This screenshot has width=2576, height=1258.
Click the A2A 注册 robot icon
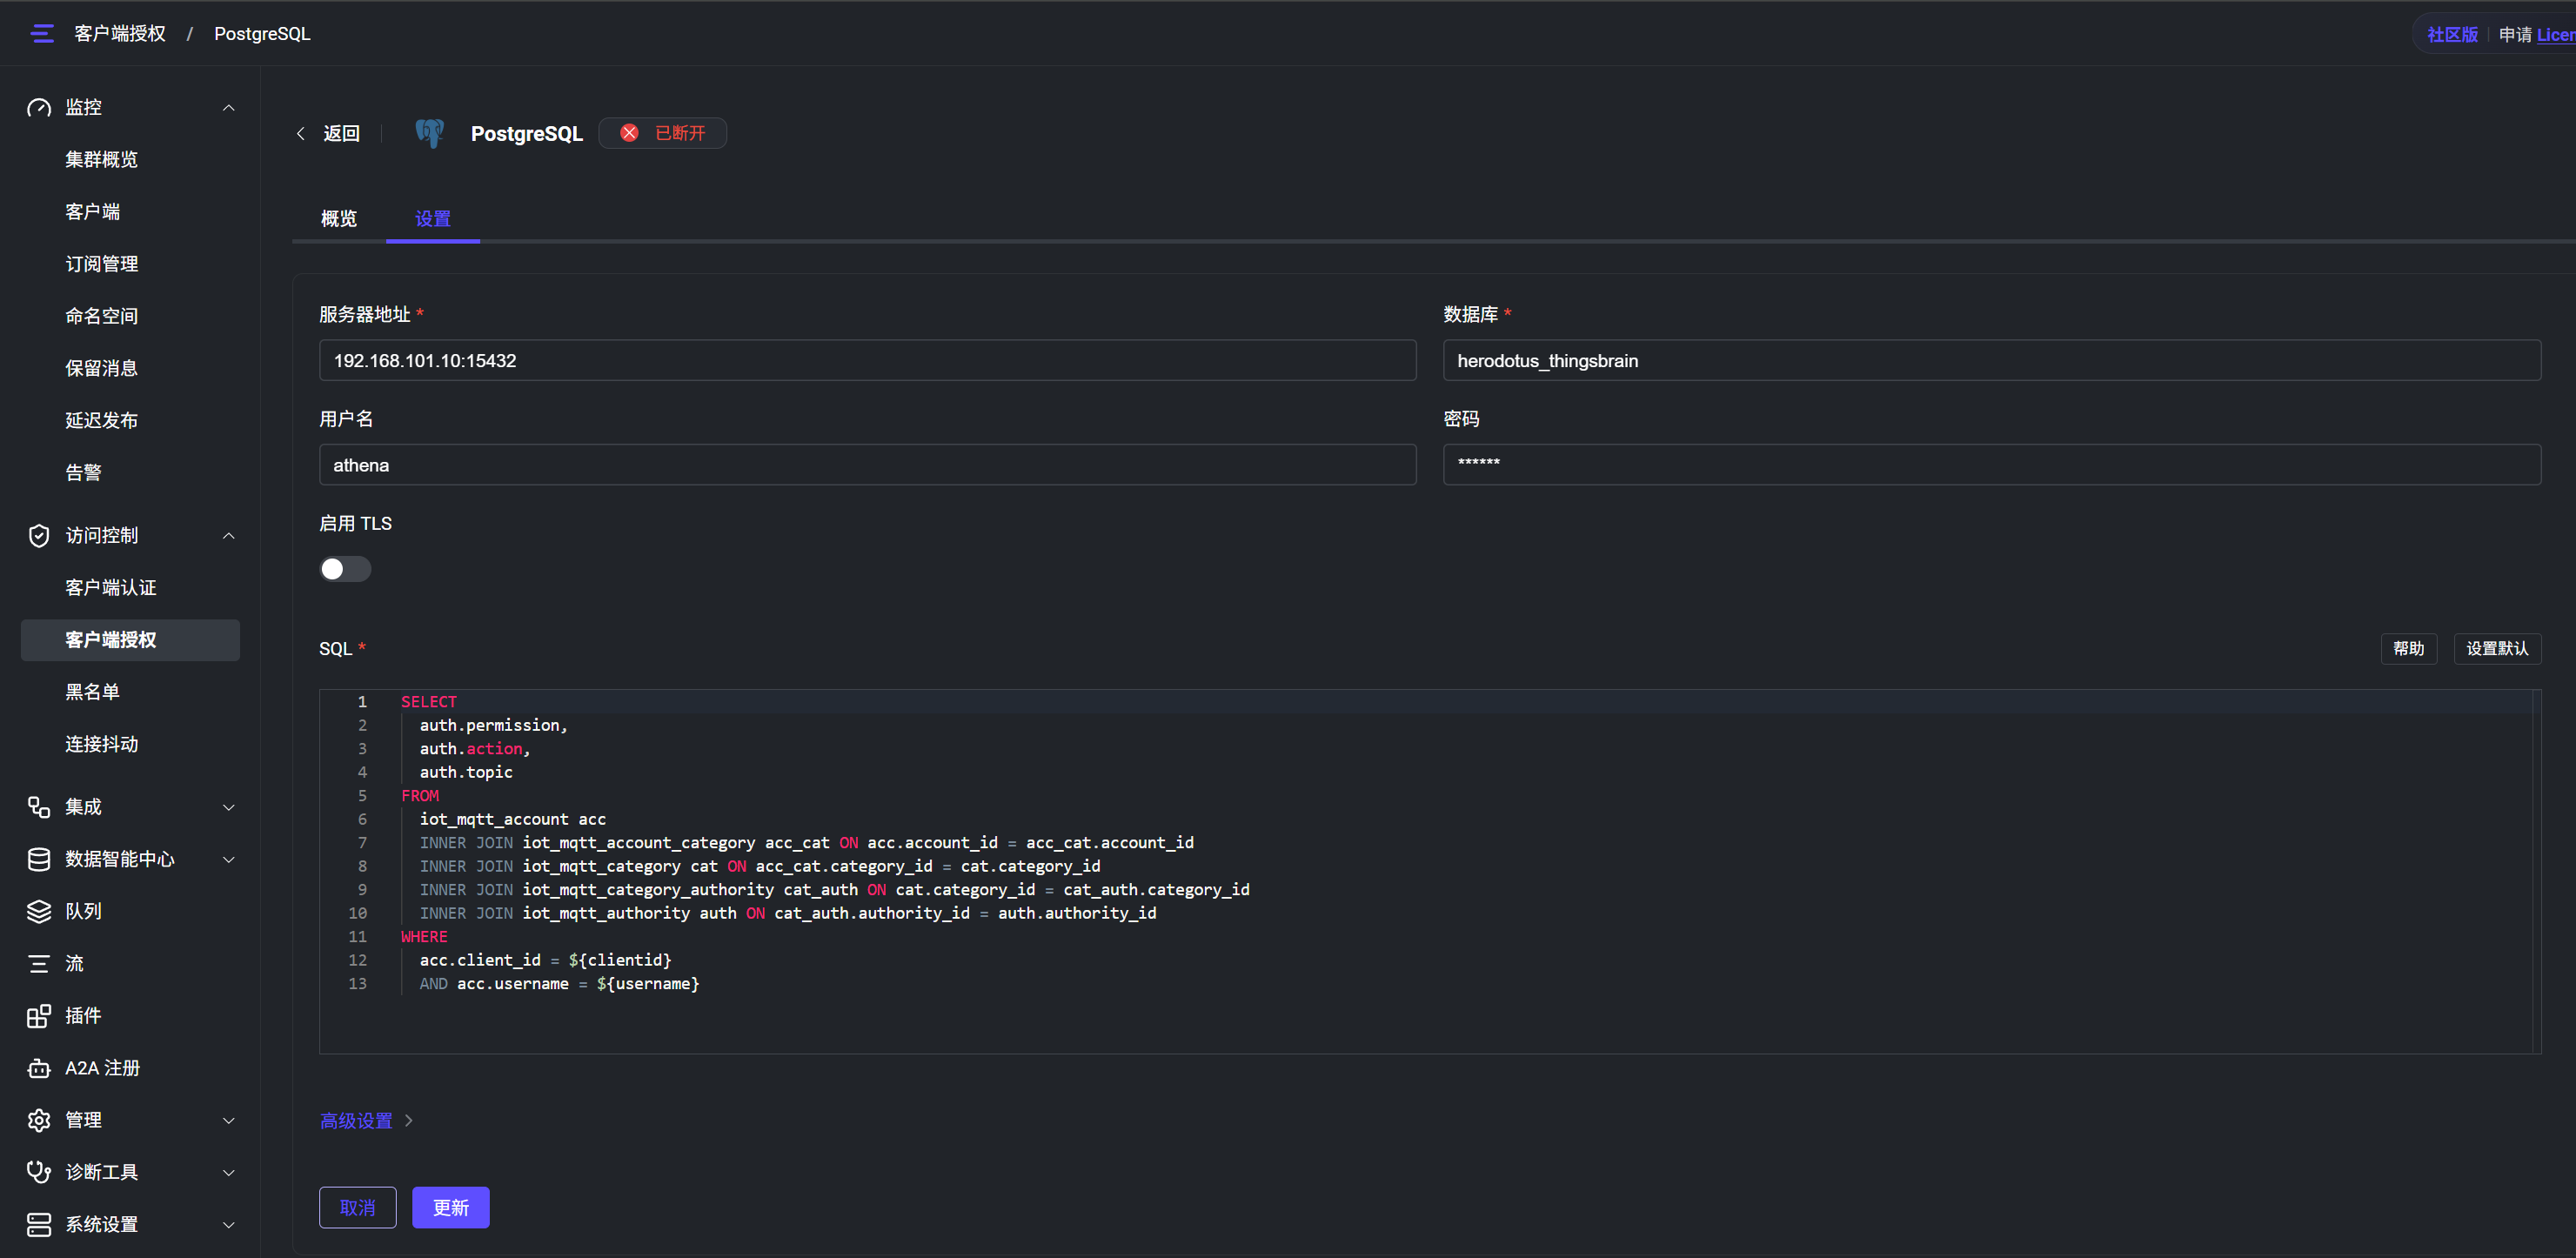(x=39, y=1068)
